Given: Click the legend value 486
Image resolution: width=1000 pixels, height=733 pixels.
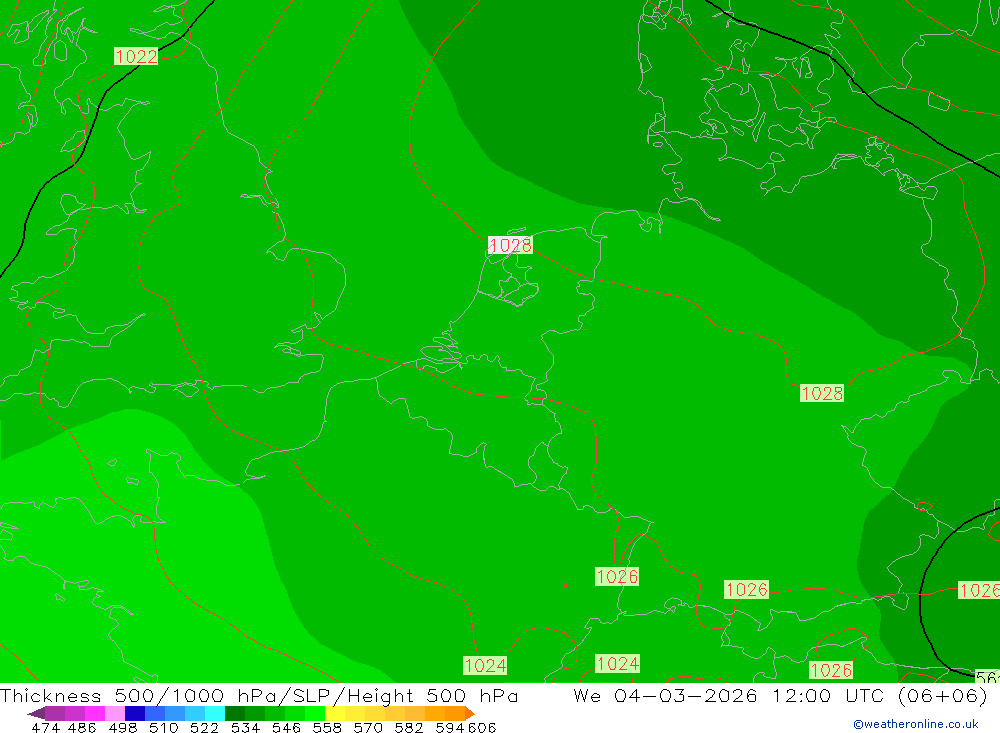Looking at the screenshot, I should (82, 727).
